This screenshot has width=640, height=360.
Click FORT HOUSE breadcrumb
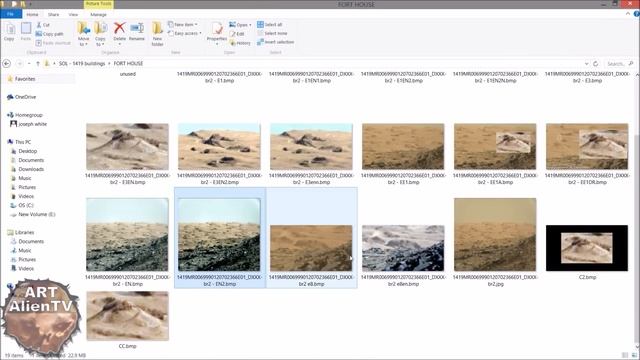(128, 64)
